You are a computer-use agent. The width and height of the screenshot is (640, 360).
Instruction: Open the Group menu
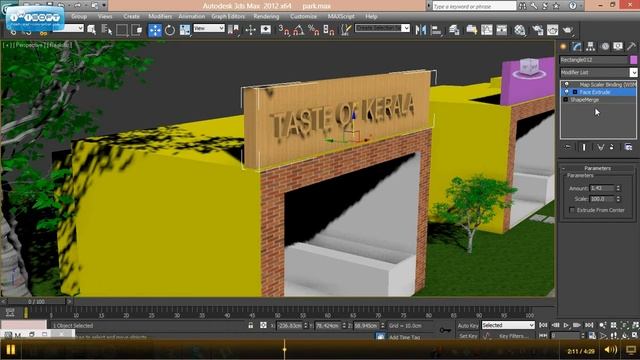(79, 16)
